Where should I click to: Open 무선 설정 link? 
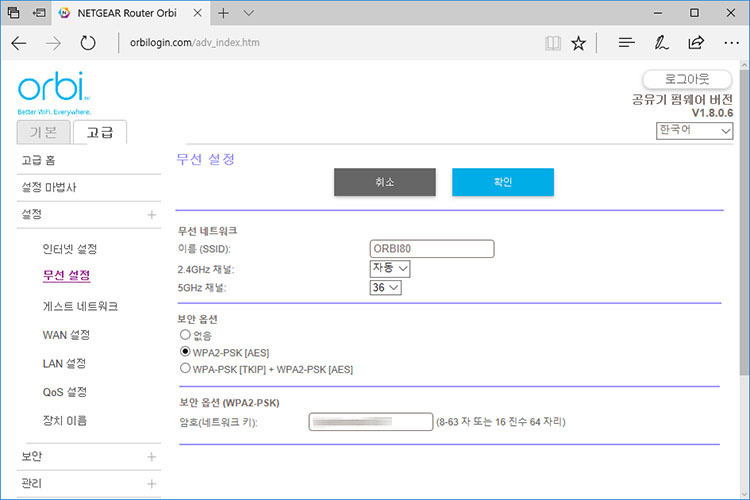[66, 276]
